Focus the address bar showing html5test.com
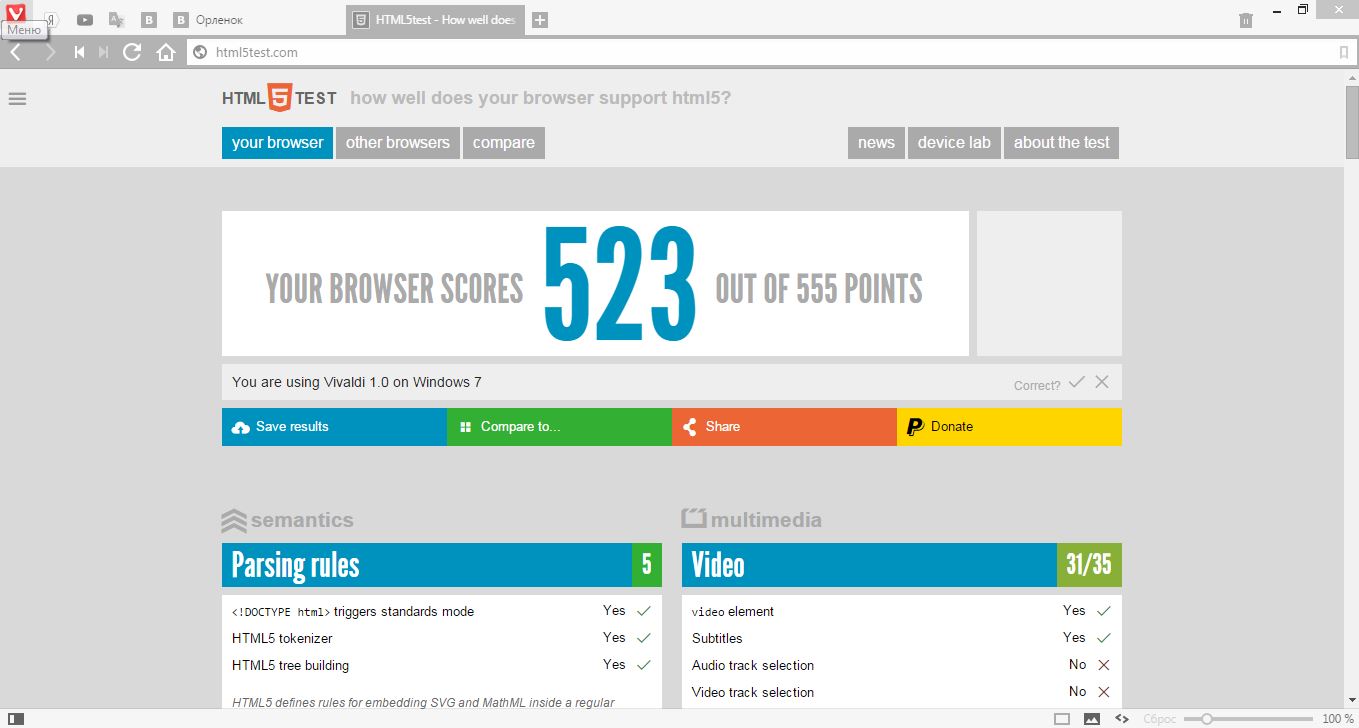1359x728 pixels. click(771, 52)
